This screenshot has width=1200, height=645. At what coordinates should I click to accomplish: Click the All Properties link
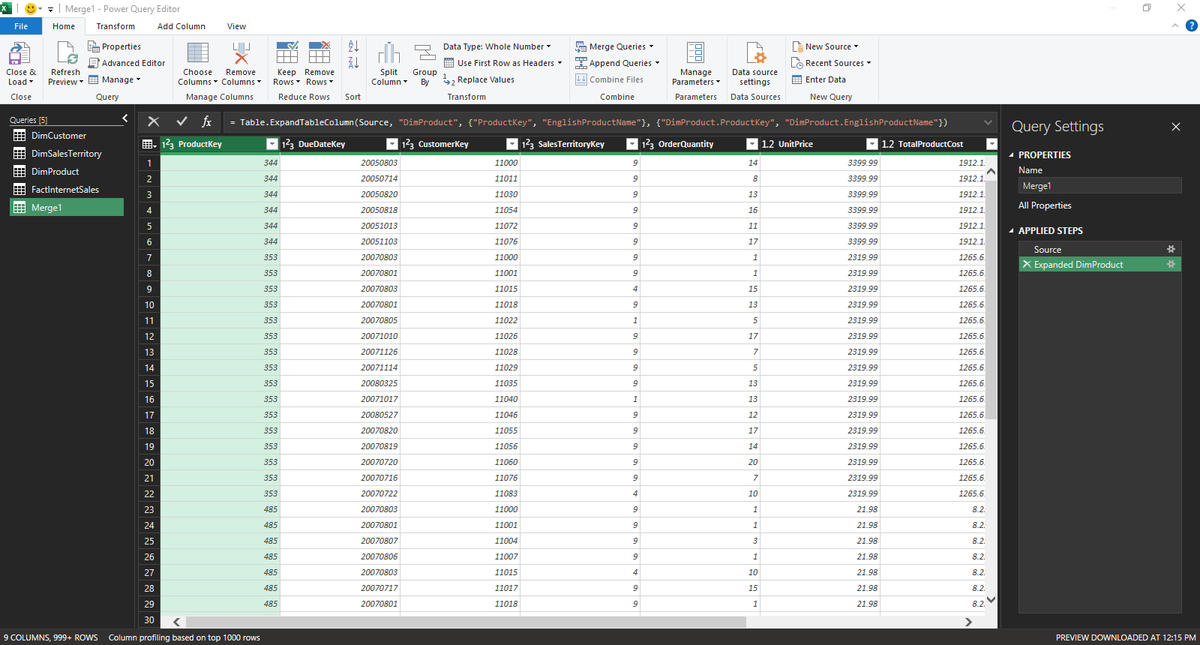tap(1044, 205)
